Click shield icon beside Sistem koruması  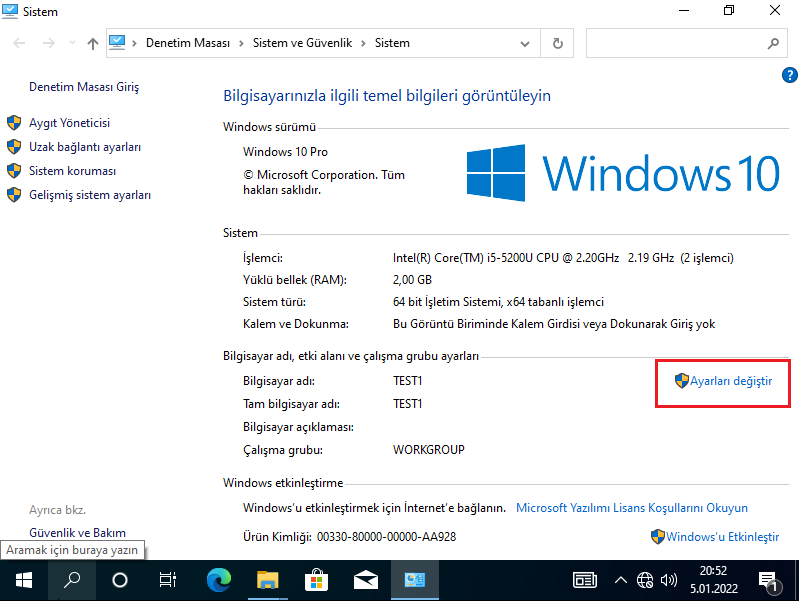(14, 171)
